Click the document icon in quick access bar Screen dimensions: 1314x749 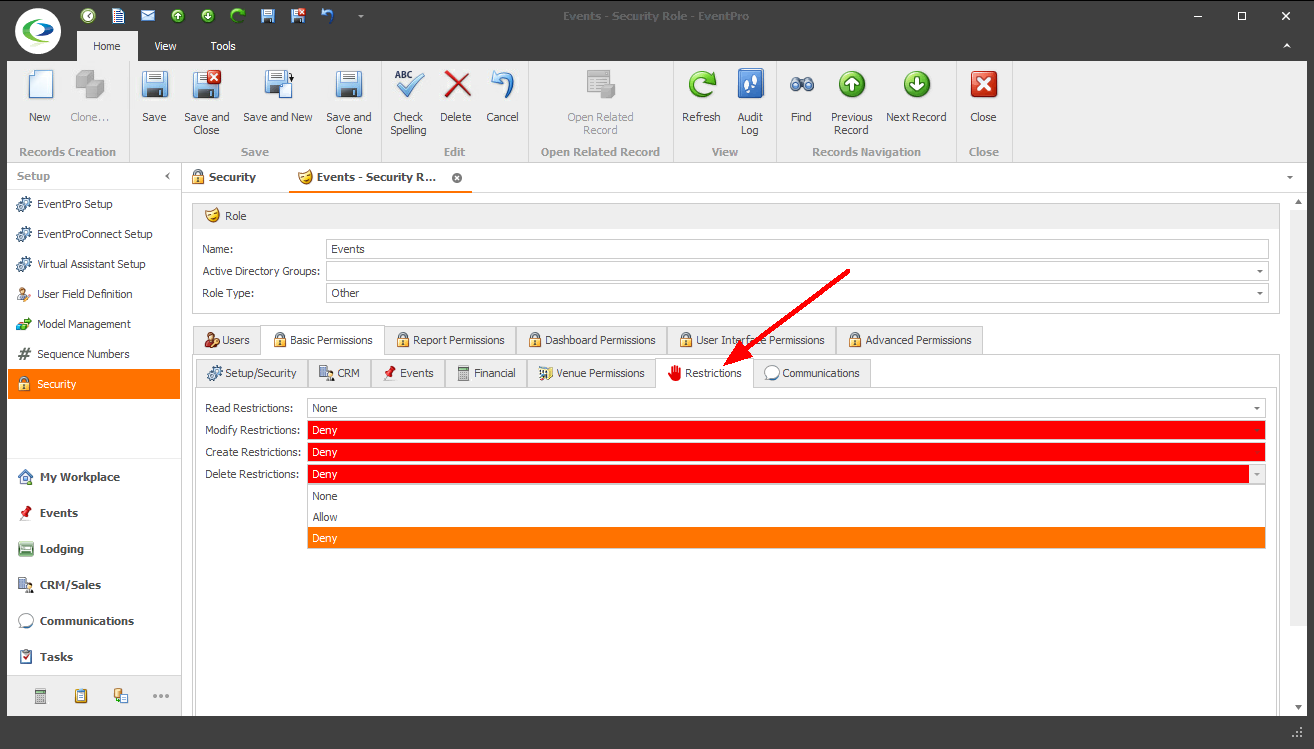click(x=118, y=16)
